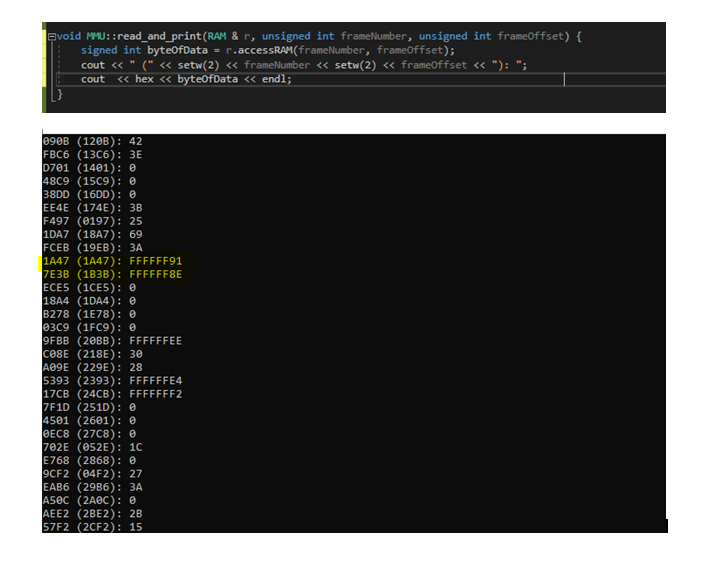Click value FFFFFFEE on the 9FBB line
Viewport: 704px width, 584px height.
(x=156, y=341)
